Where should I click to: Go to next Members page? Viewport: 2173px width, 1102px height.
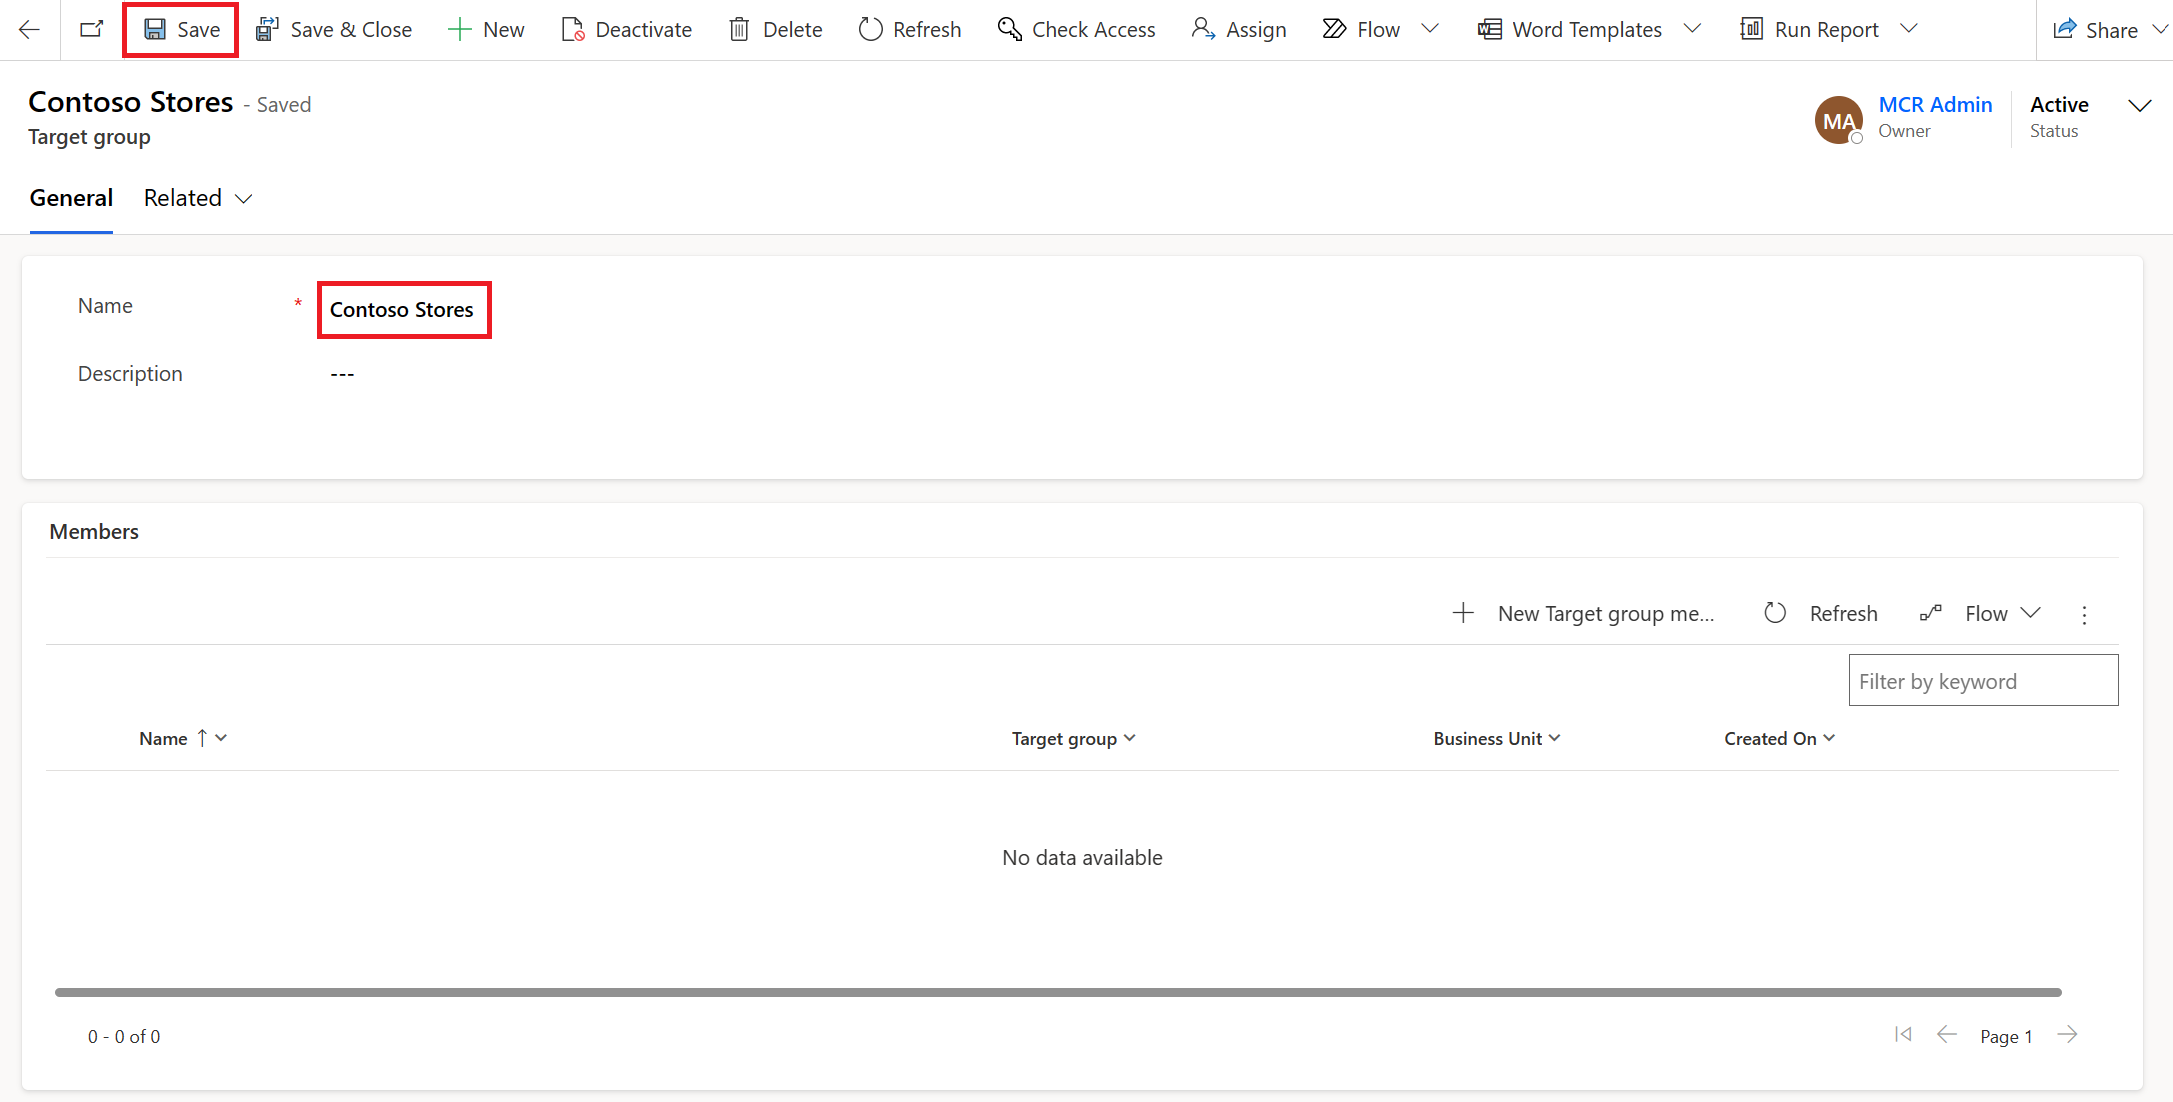(x=2067, y=1034)
